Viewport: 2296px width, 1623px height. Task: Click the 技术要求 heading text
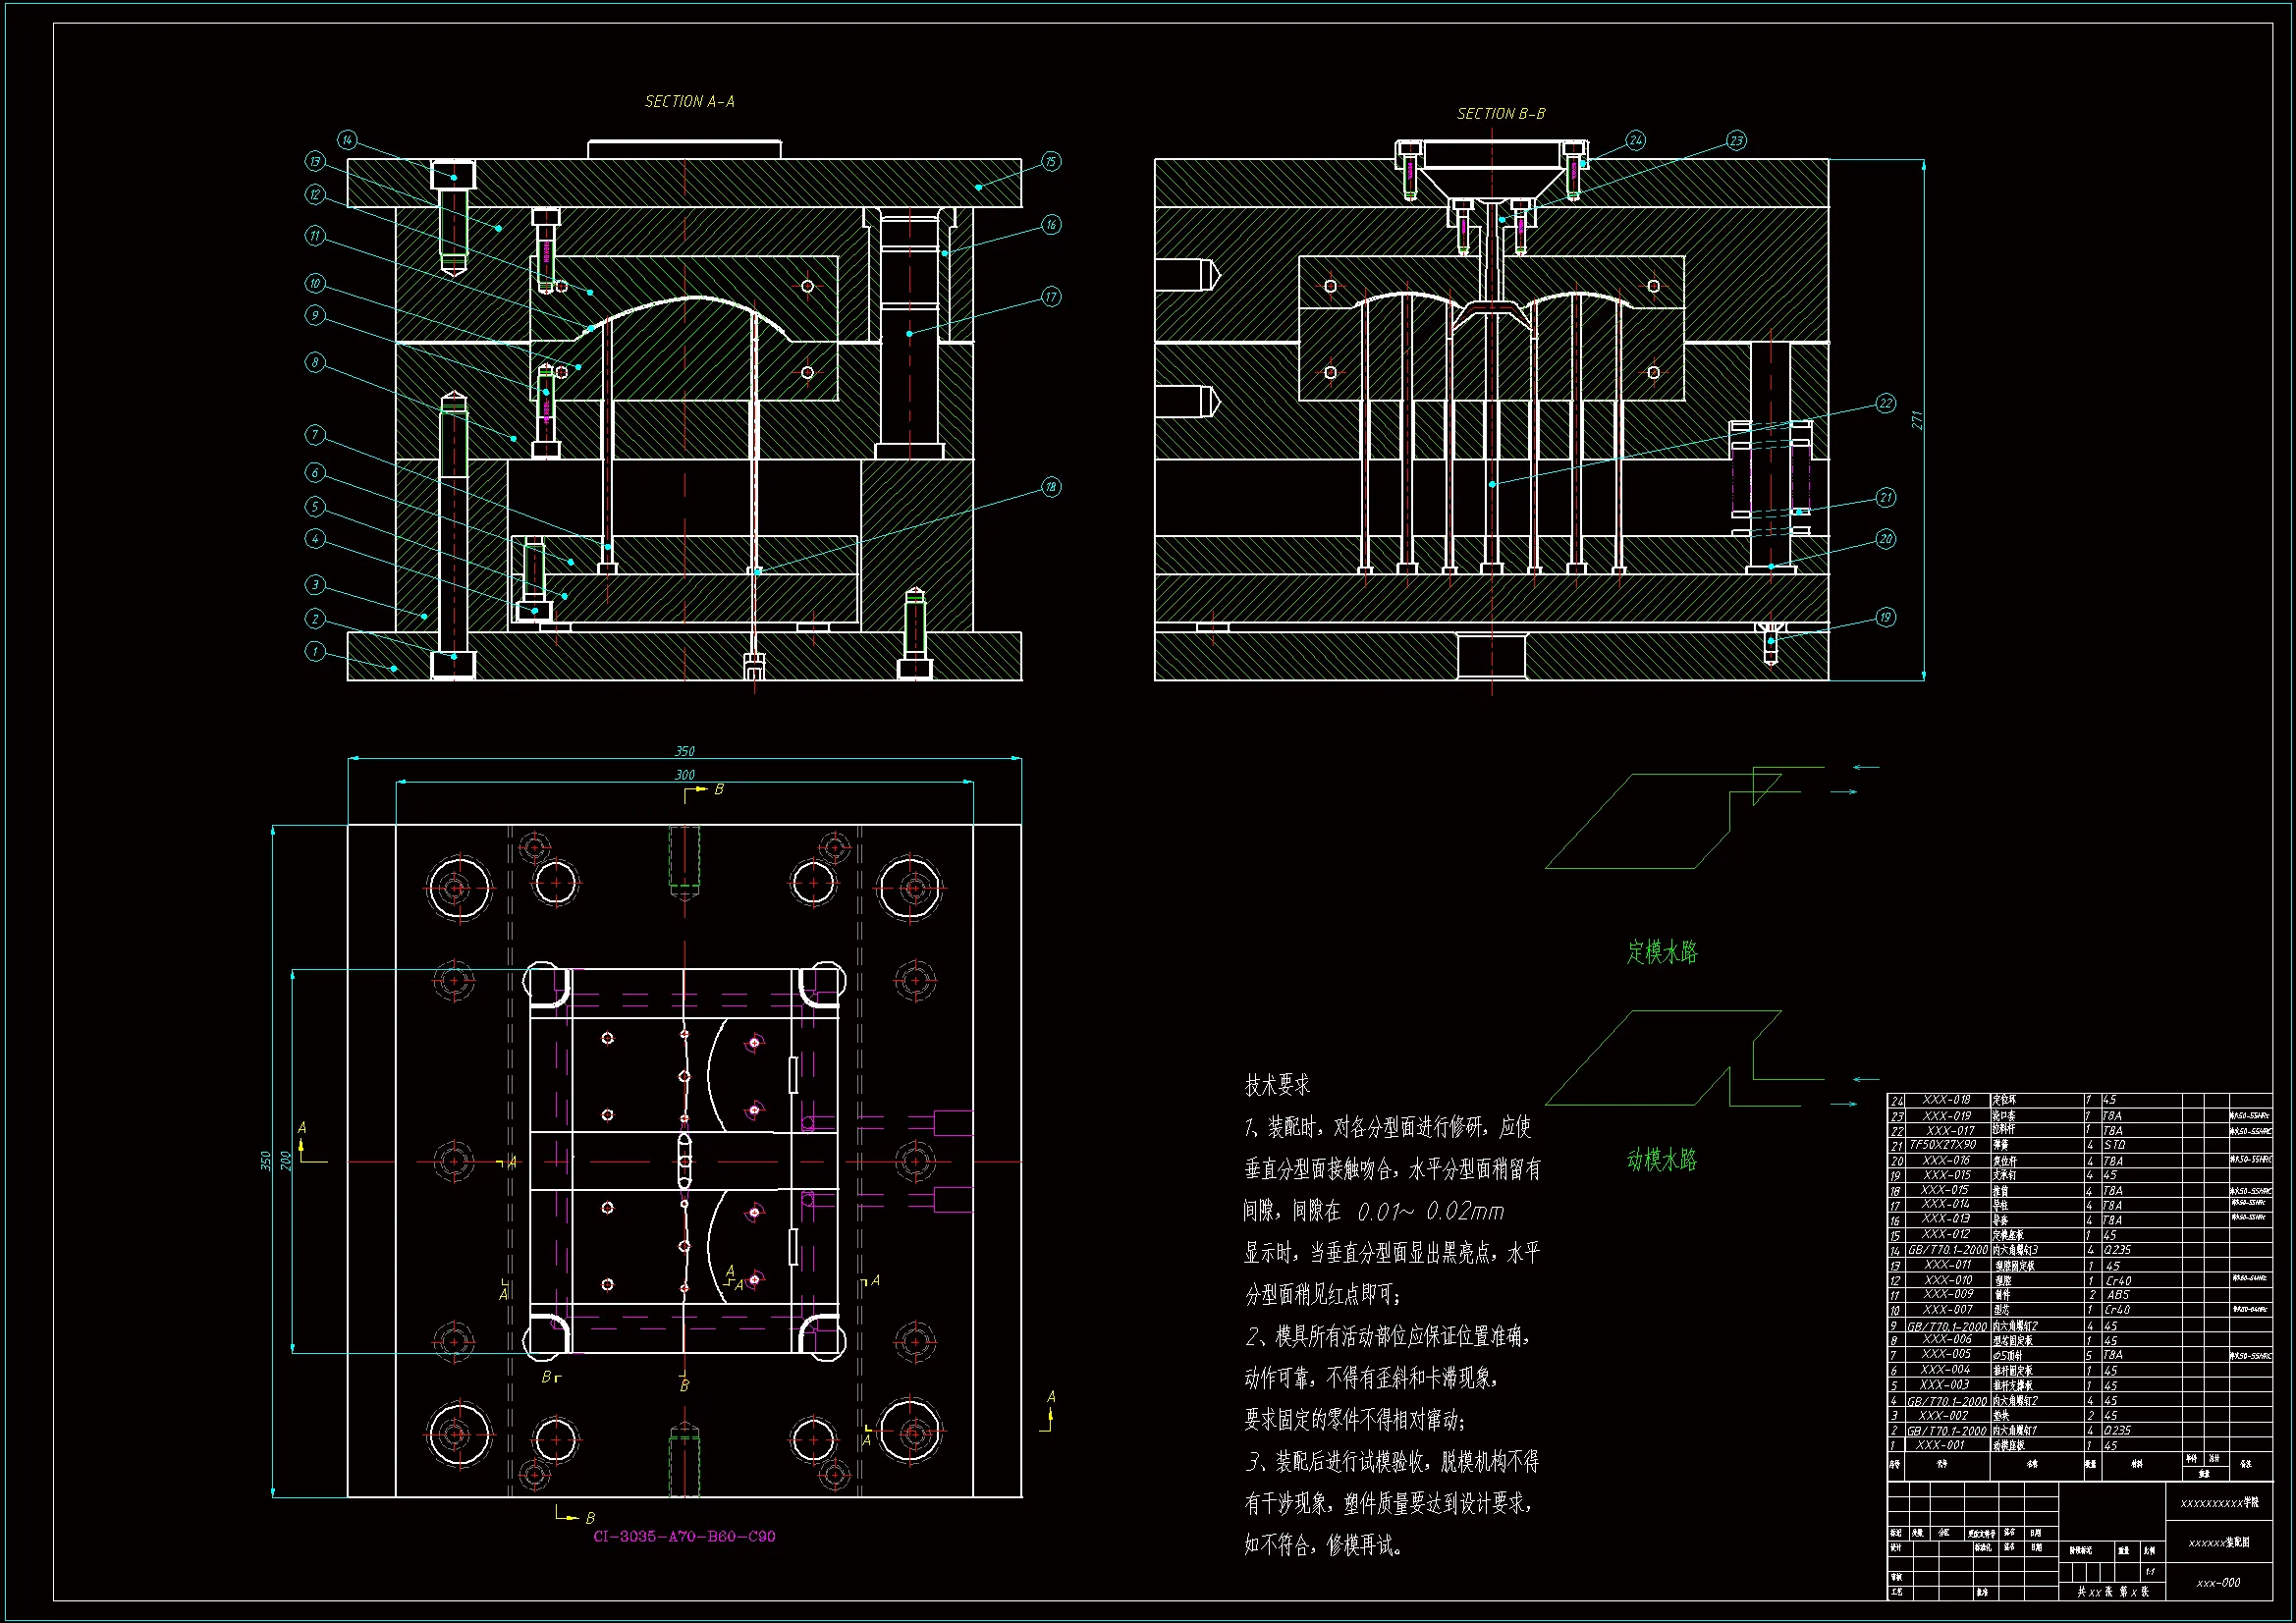coord(1277,1085)
